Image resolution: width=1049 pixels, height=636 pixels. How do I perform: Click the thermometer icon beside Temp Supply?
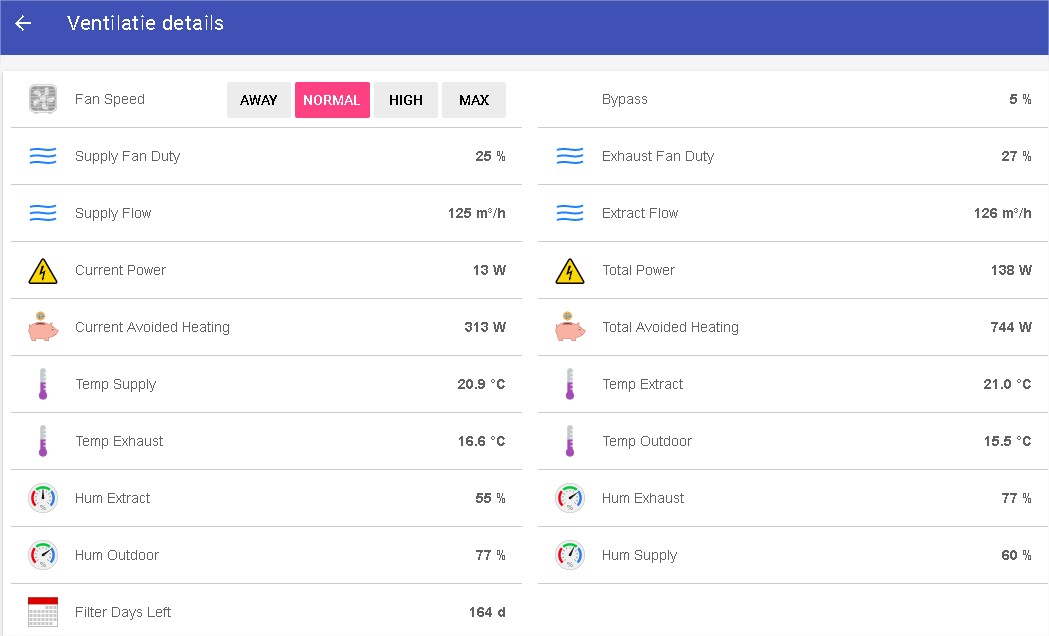(x=43, y=385)
